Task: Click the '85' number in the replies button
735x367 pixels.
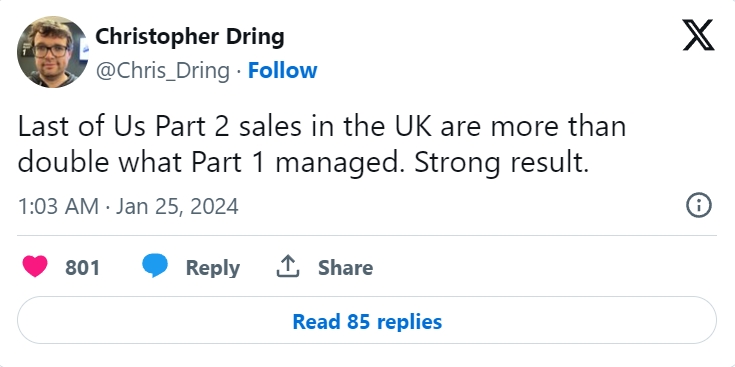Action: point(359,322)
